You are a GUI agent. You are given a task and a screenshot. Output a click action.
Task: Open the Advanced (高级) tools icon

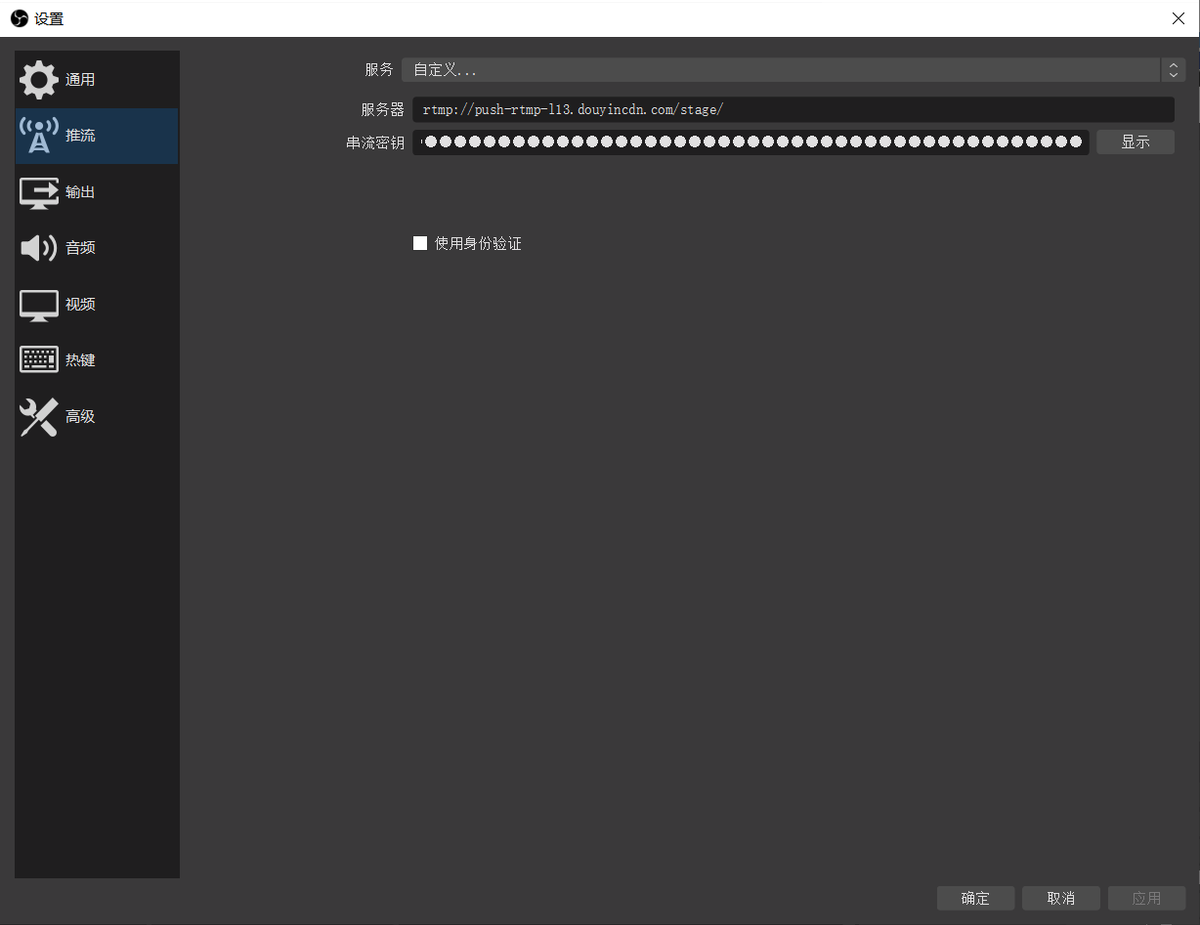pos(38,417)
